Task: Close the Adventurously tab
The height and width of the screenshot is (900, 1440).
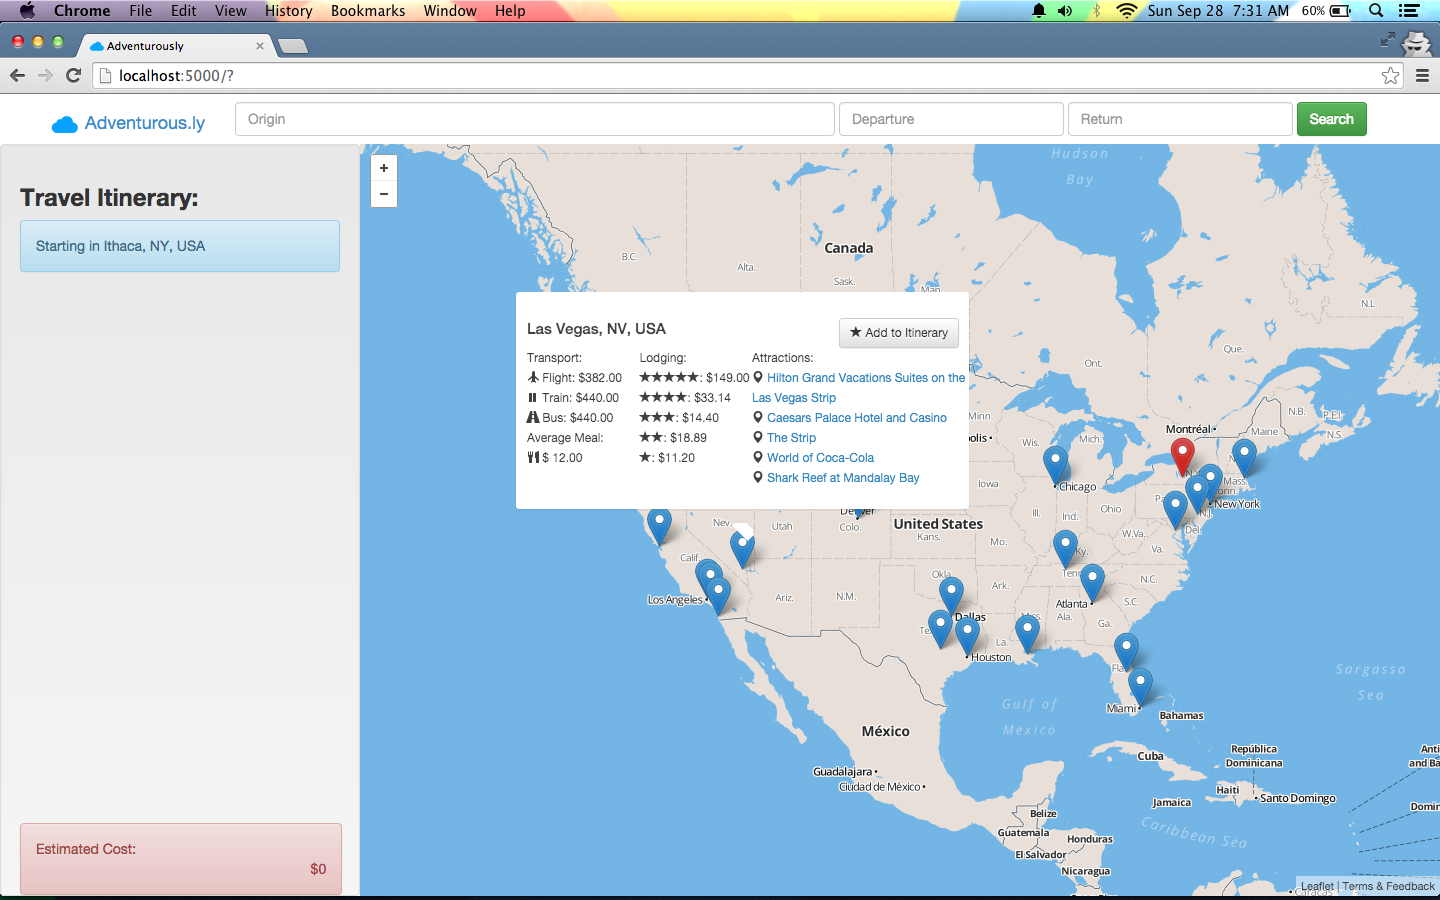Action: [260, 46]
